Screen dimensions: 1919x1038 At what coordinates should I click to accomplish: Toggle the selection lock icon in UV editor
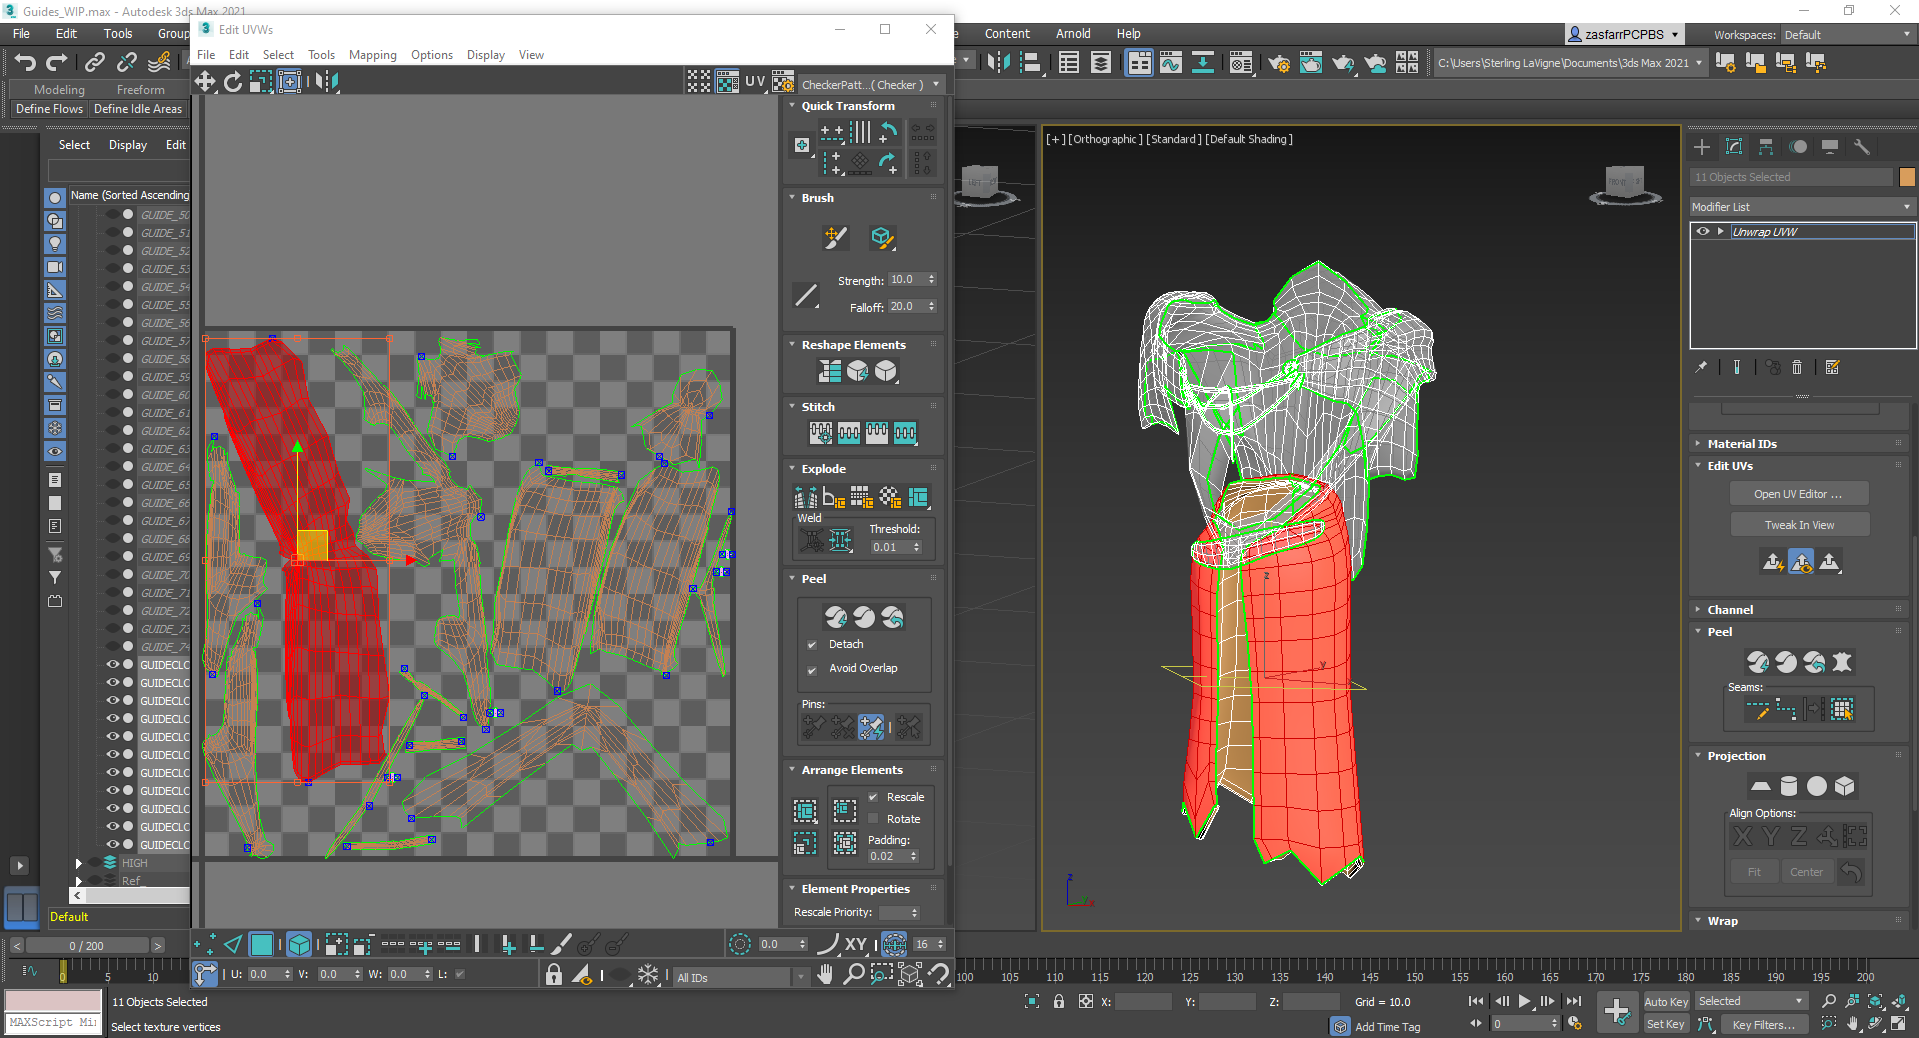[x=553, y=974]
